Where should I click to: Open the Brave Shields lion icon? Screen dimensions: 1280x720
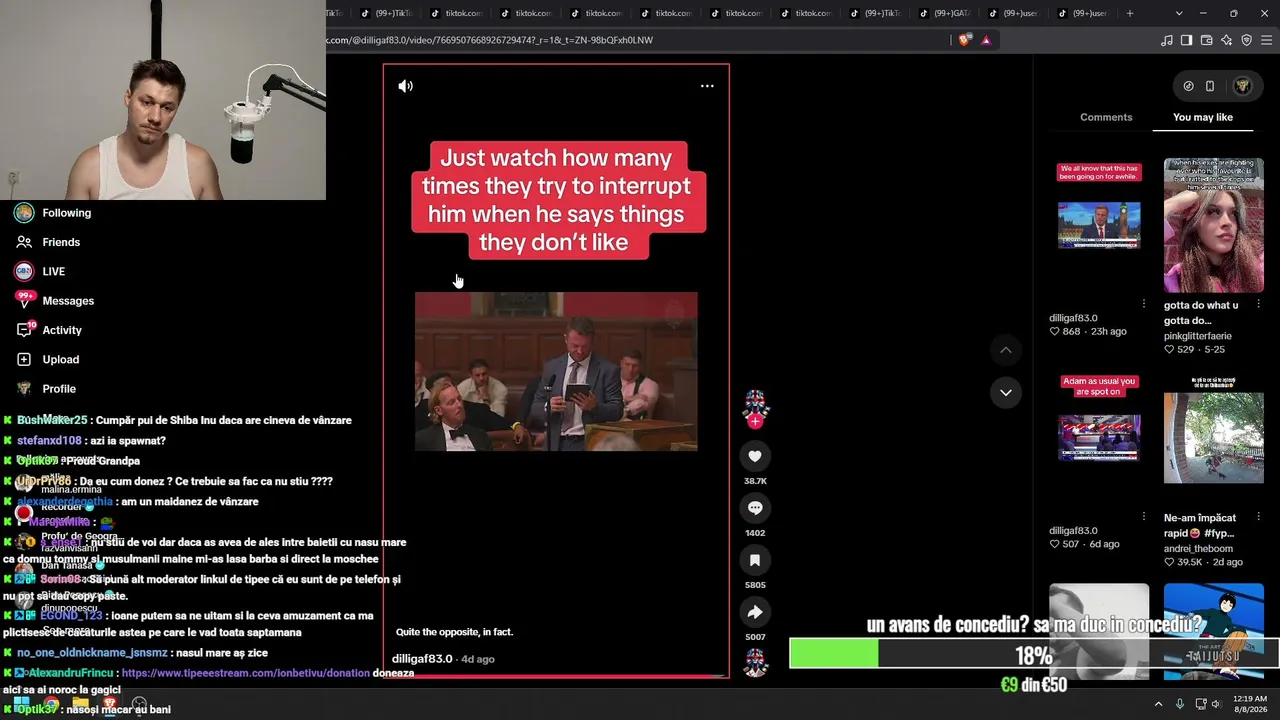point(964,40)
